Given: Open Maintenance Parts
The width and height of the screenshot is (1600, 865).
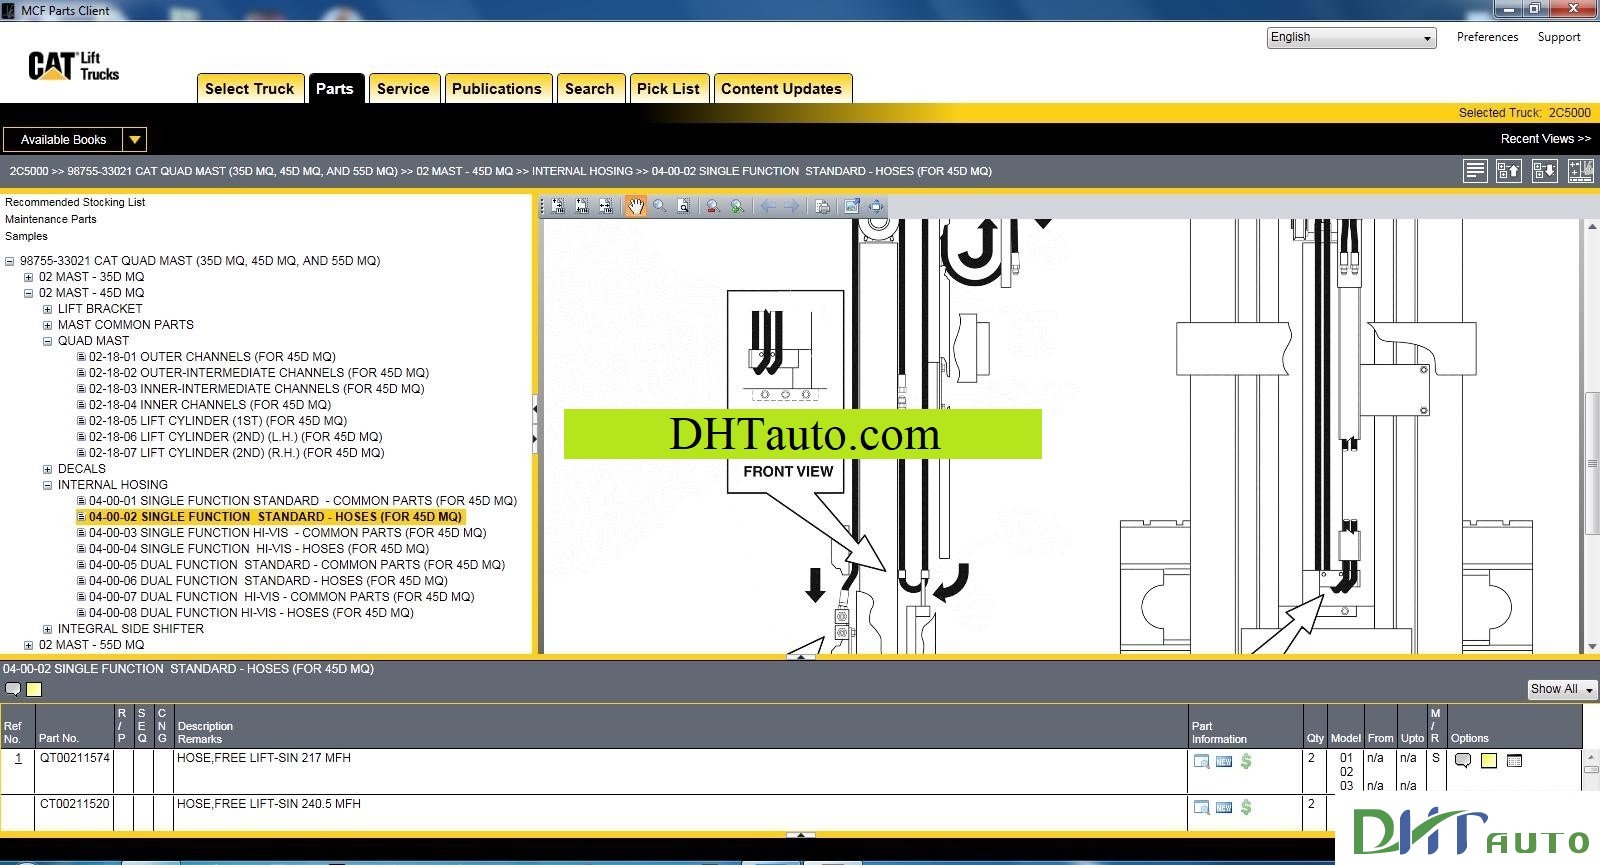Looking at the screenshot, I should pos(51,219).
